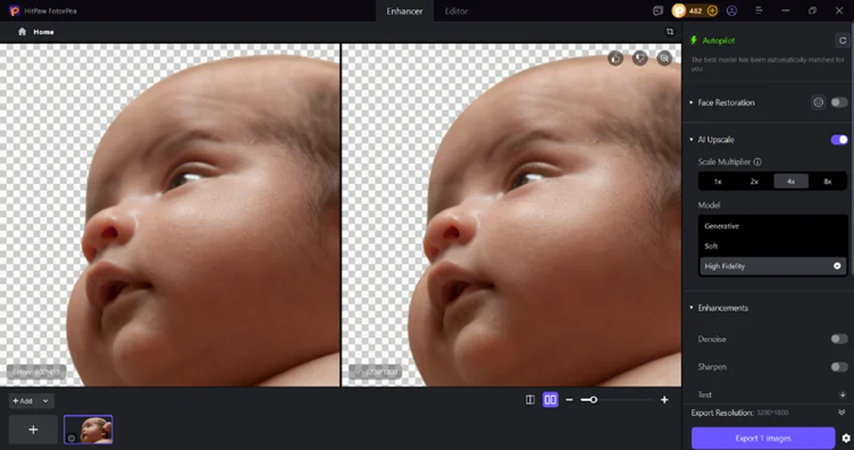The image size is (854, 450).
Task: Click the zoom slider handle
Action: tap(593, 400)
